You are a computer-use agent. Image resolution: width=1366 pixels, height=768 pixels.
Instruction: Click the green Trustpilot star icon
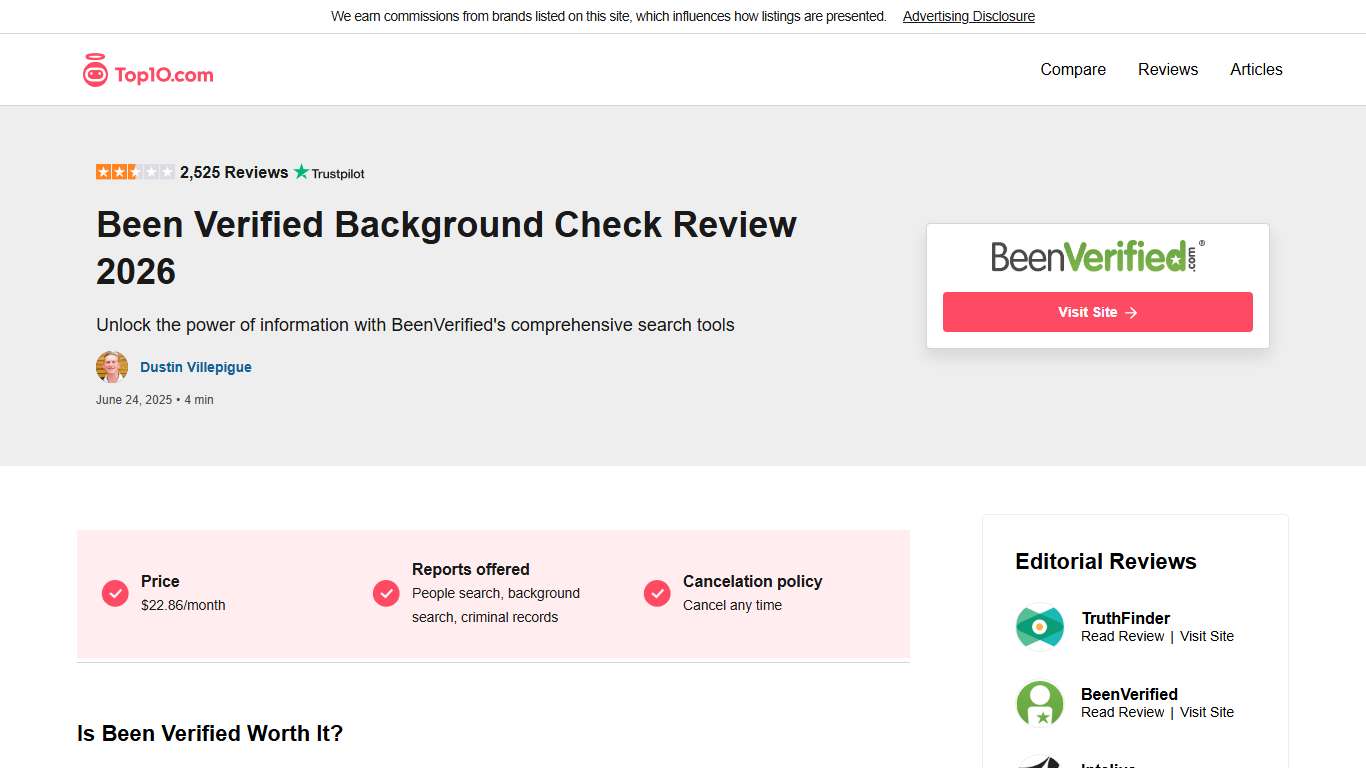[x=301, y=172]
